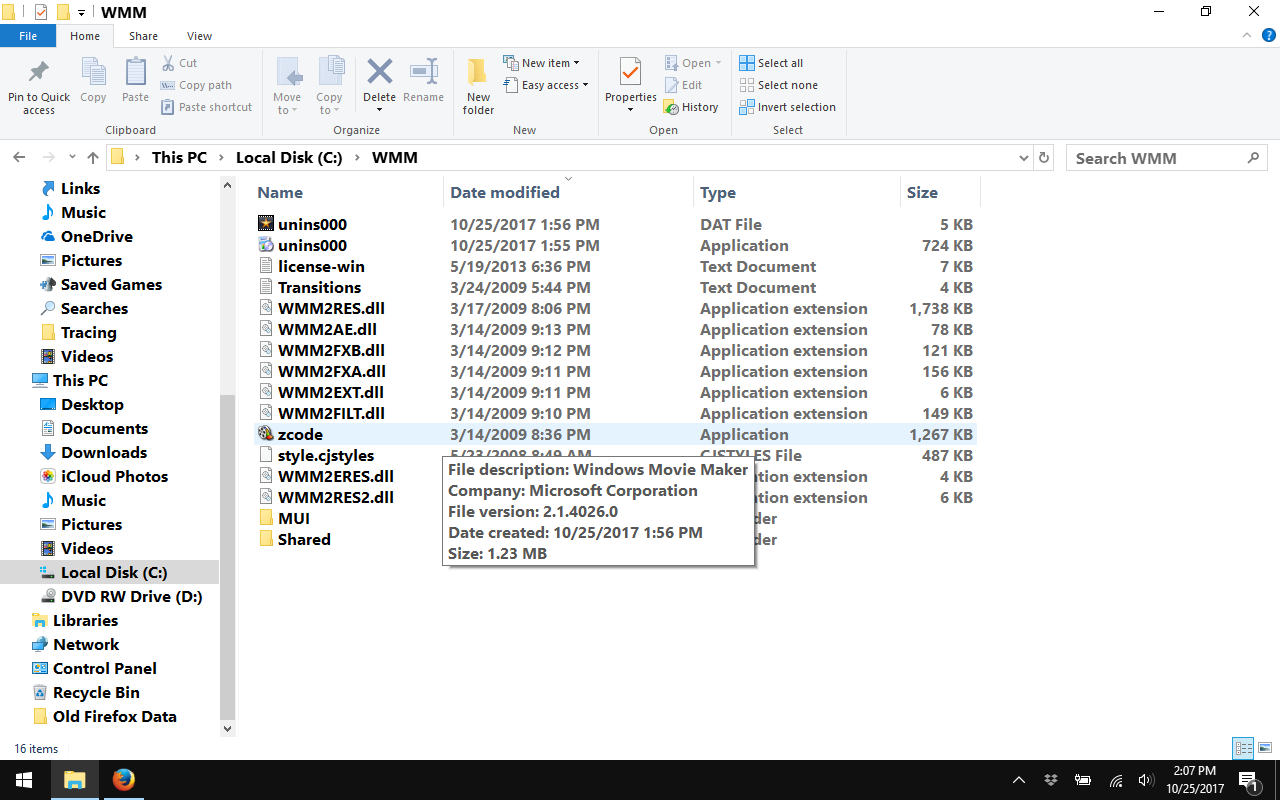Switch to large icons view layout
The width and height of the screenshot is (1280, 800).
pos(1265,748)
